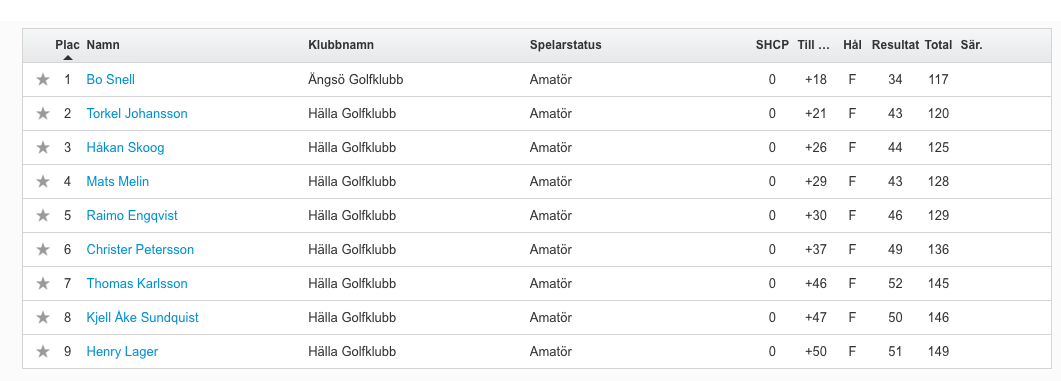The image size is (1061, 381).
Task: Open Henry Lager's player link
Action: 122,351
